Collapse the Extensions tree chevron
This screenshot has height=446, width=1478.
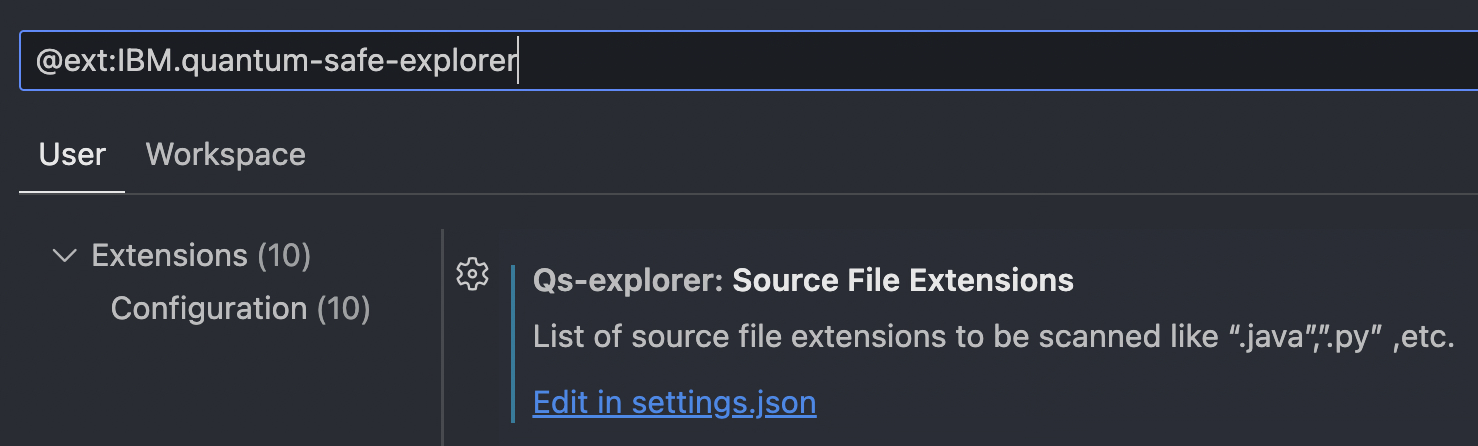65,256
